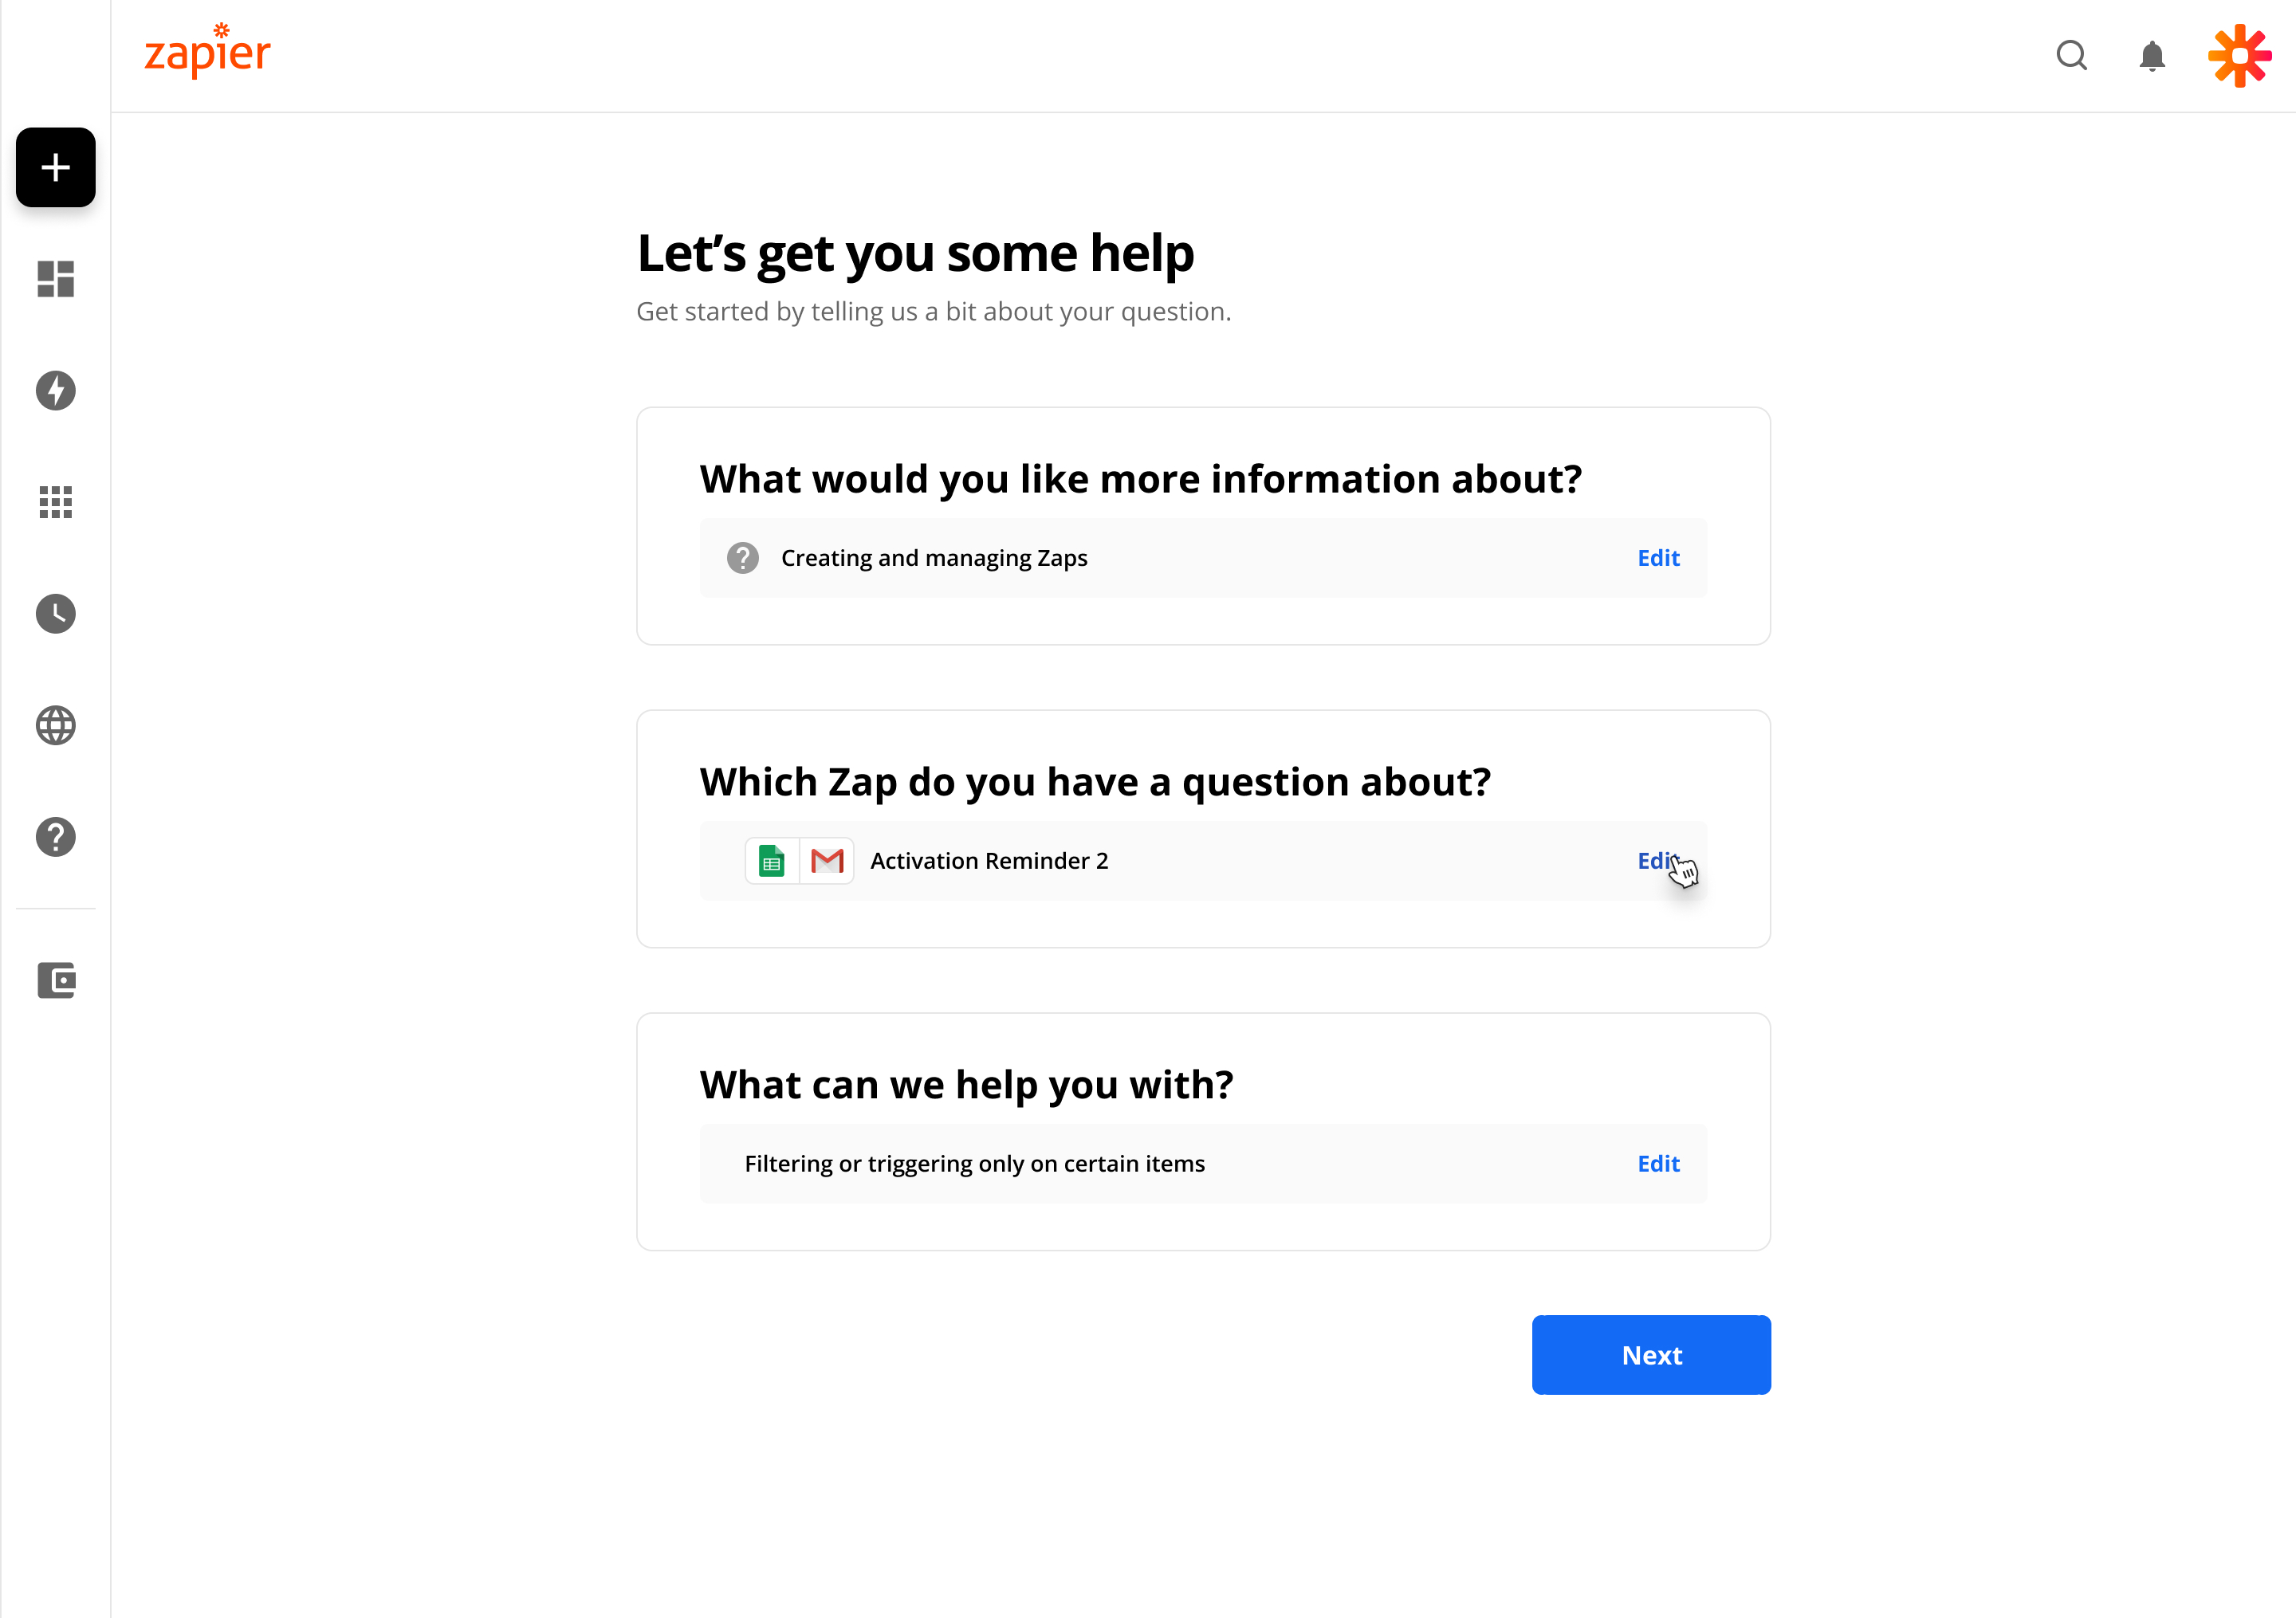The image size is (2296, 1618).
Task: Select the Transfers icon at sidebar bottom
Action: (x=55, y=981)
